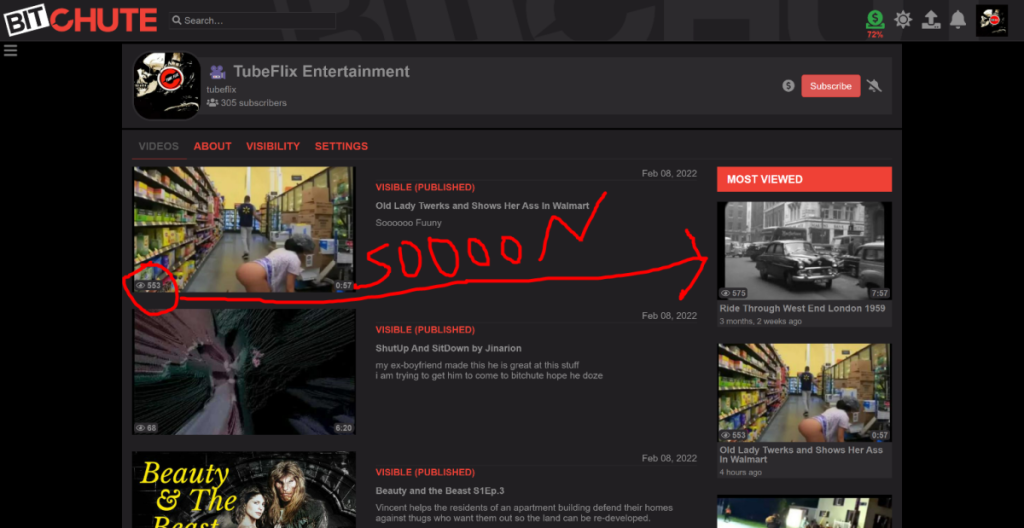Switch to the ABOUT tab
Viewport: 1024px width, 528px height.
click(x=212, y=146)
